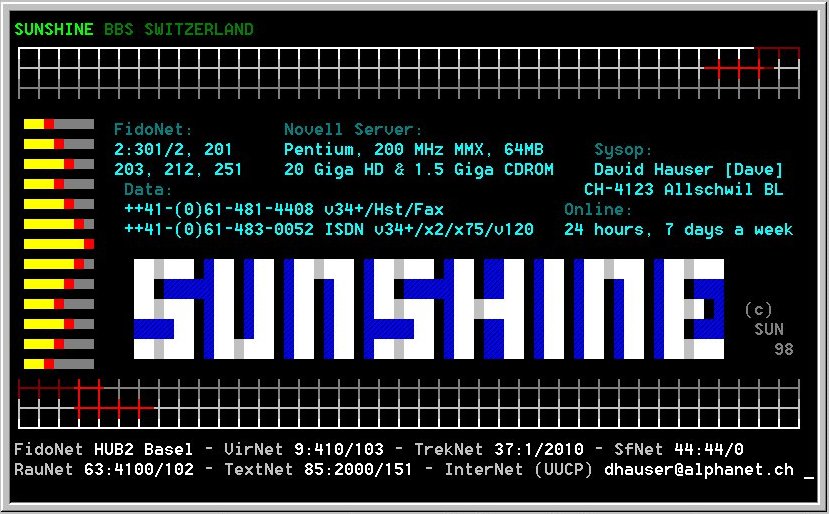Viewport: 829px width, 514px height.
Task: Click FidoNet address 2:301/2, 201
Action: pyautogui.click(x=173, y=149)
